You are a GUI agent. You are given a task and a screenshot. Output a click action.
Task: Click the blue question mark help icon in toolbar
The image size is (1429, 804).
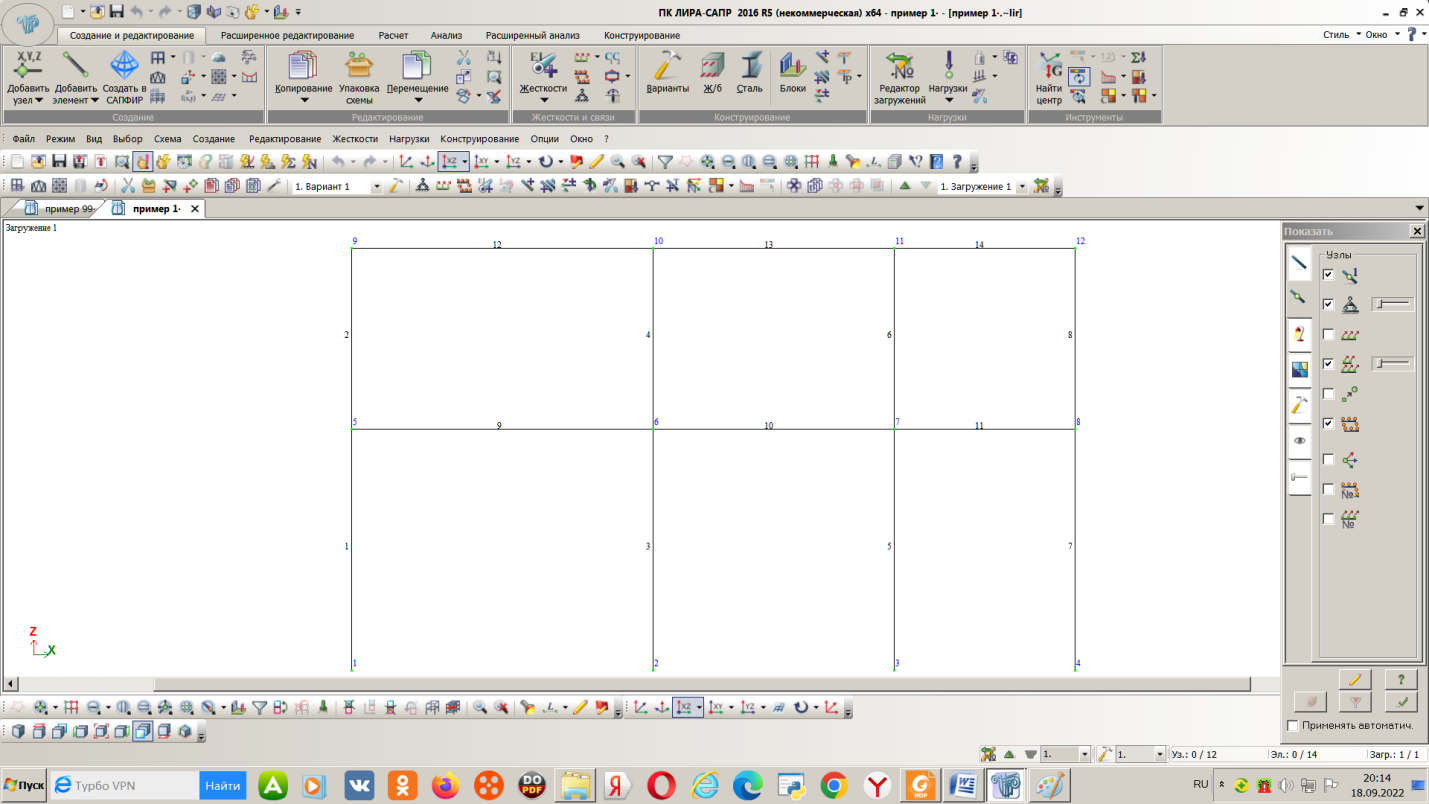(x=937, y=161)
